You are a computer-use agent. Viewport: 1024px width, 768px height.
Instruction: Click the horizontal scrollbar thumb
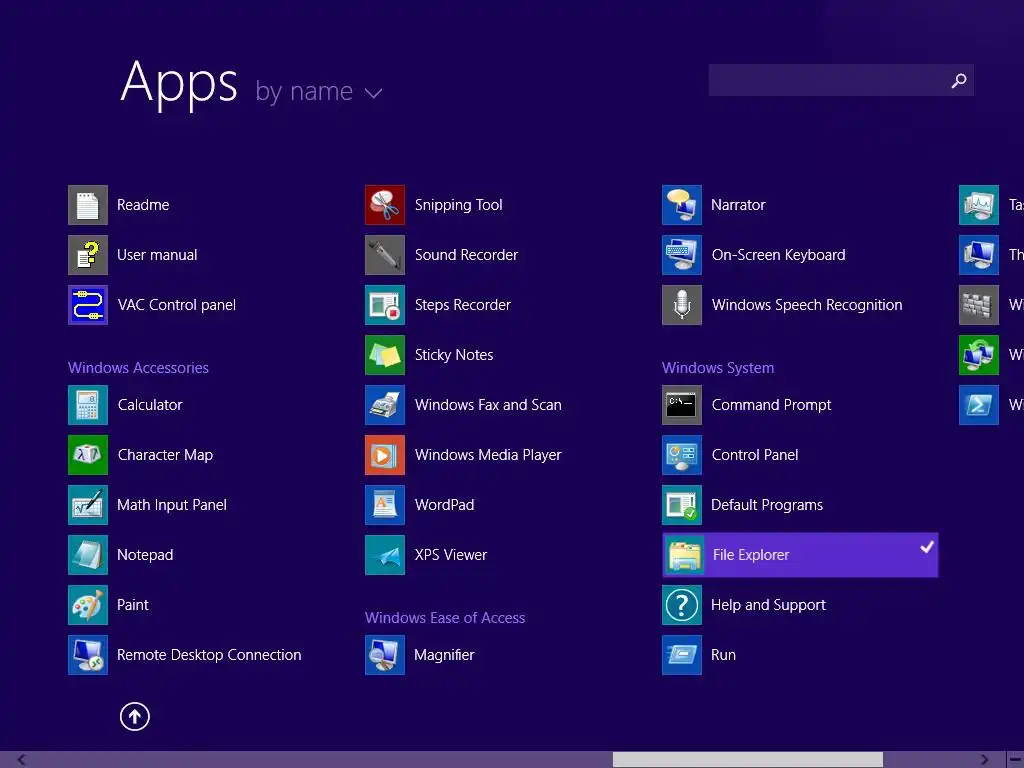tap(748, 760)
